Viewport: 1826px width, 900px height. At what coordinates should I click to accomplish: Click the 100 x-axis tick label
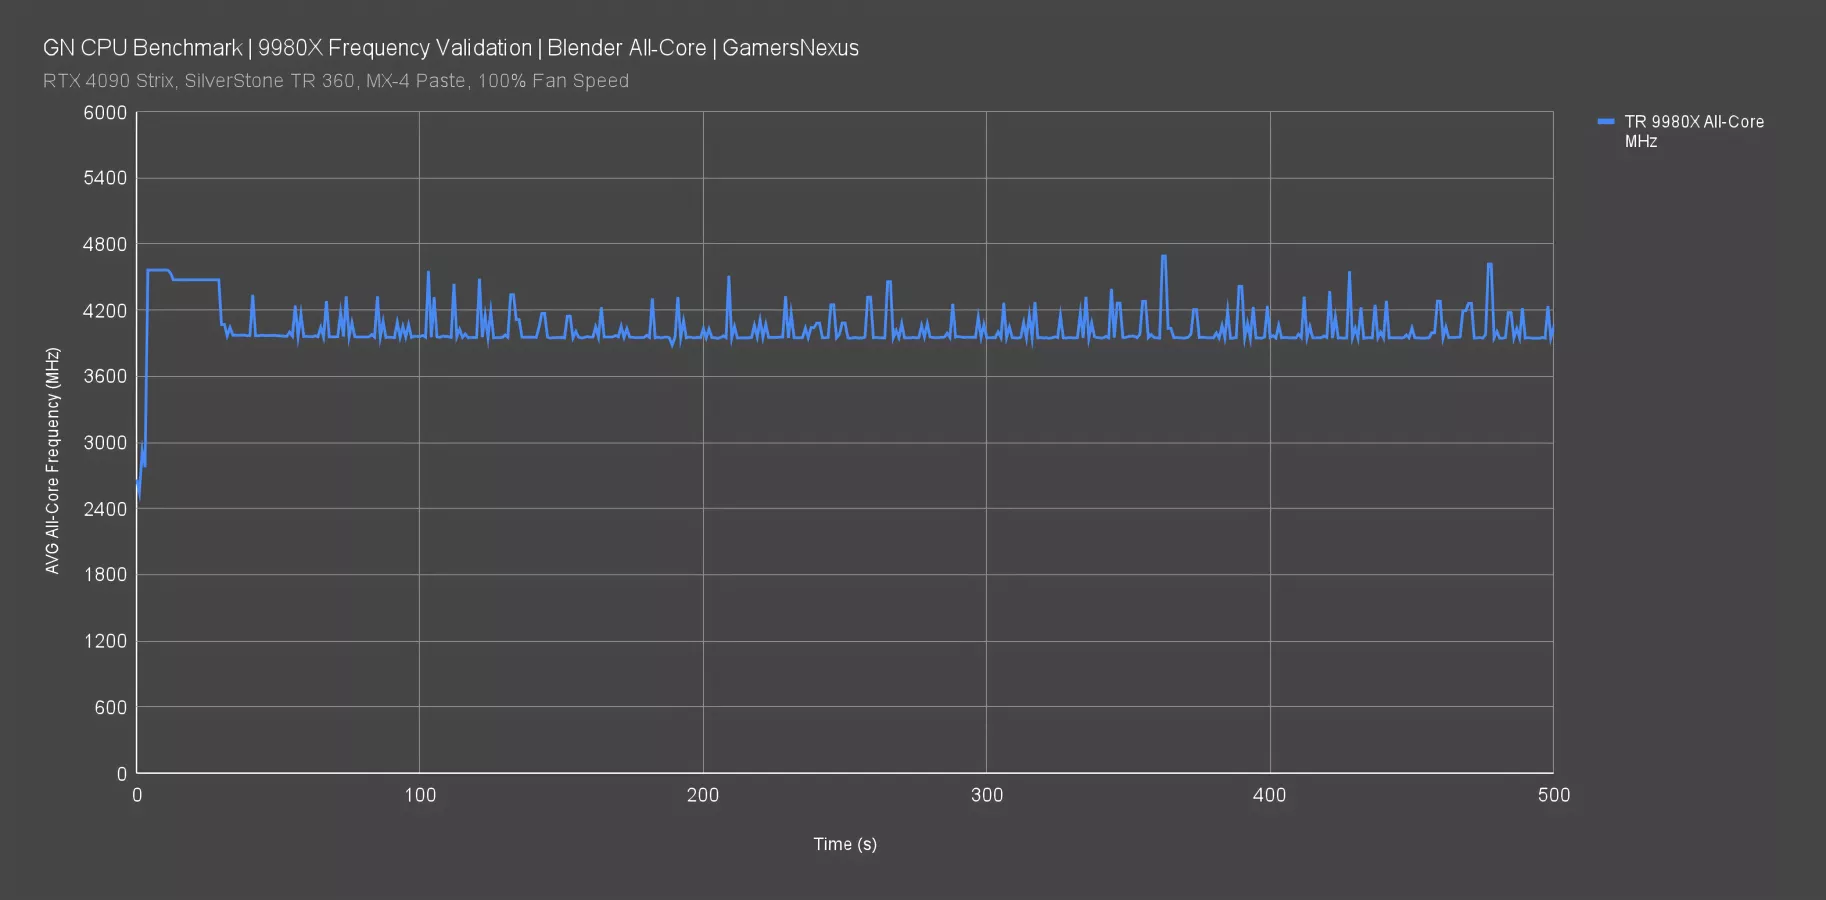(420, 795)
